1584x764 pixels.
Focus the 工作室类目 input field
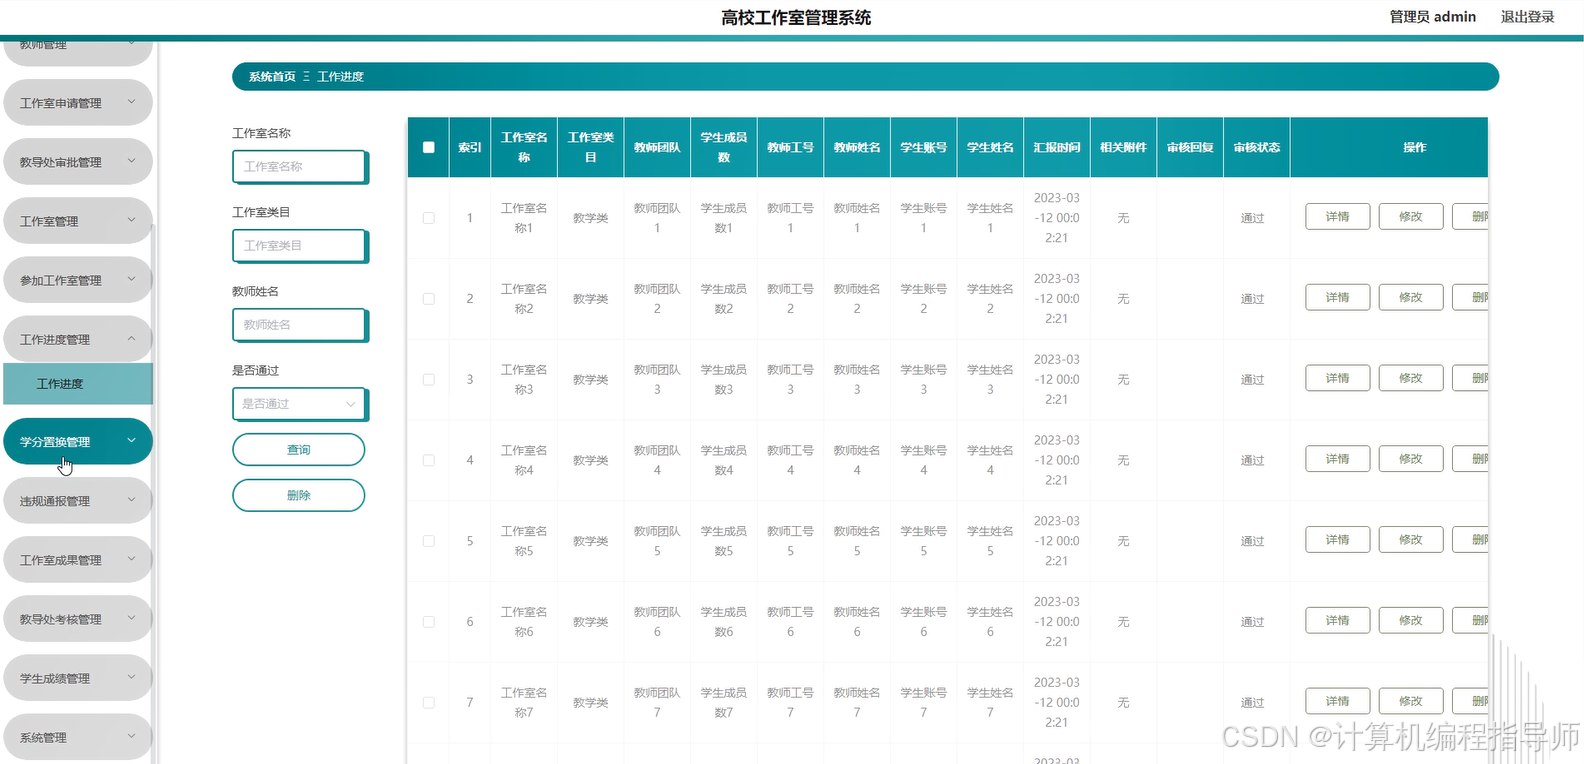299,246
